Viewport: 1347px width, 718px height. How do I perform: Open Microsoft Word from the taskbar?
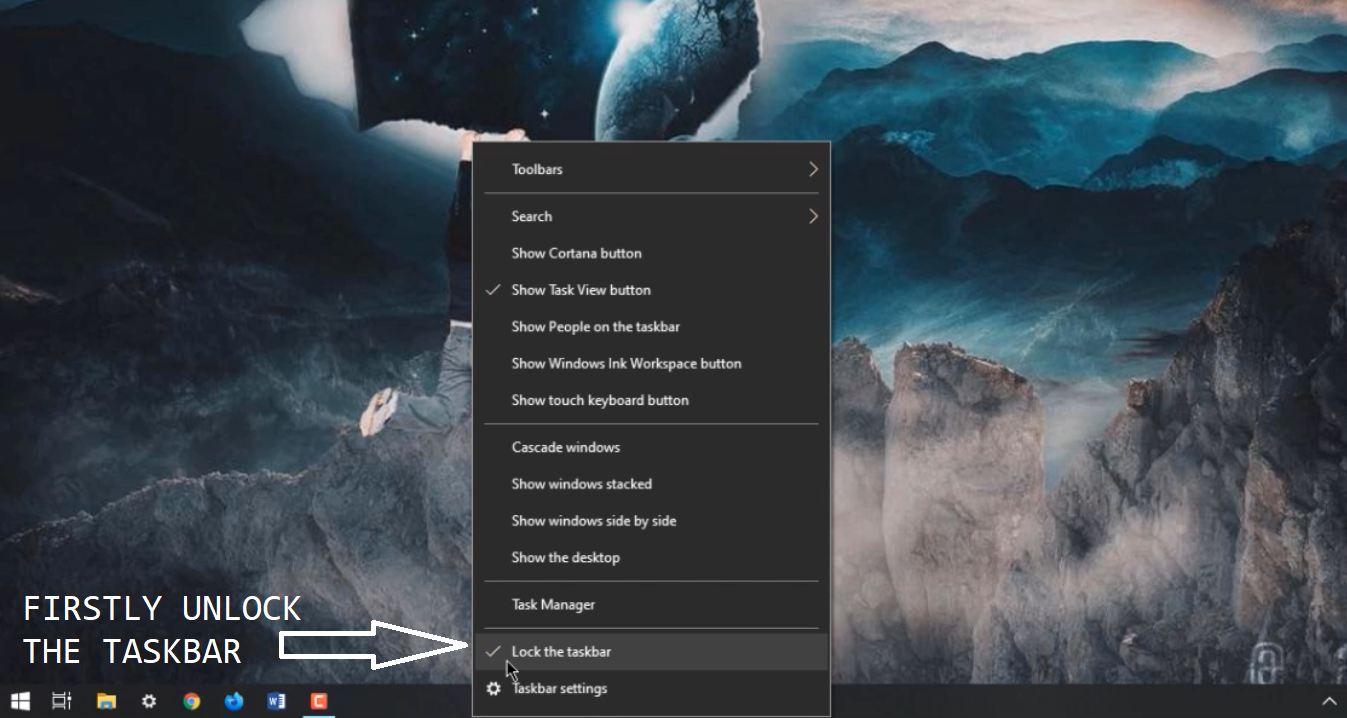(277, 701)
